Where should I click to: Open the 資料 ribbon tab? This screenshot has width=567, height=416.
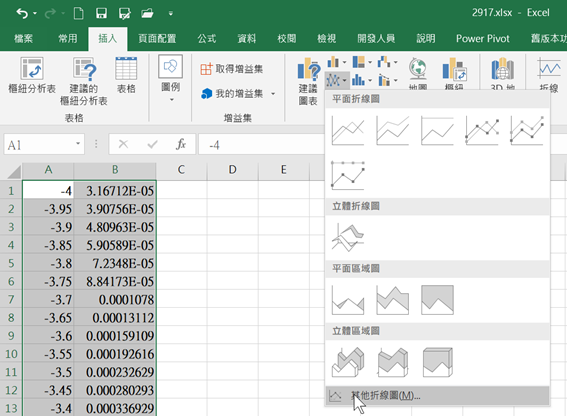point(247,38)
